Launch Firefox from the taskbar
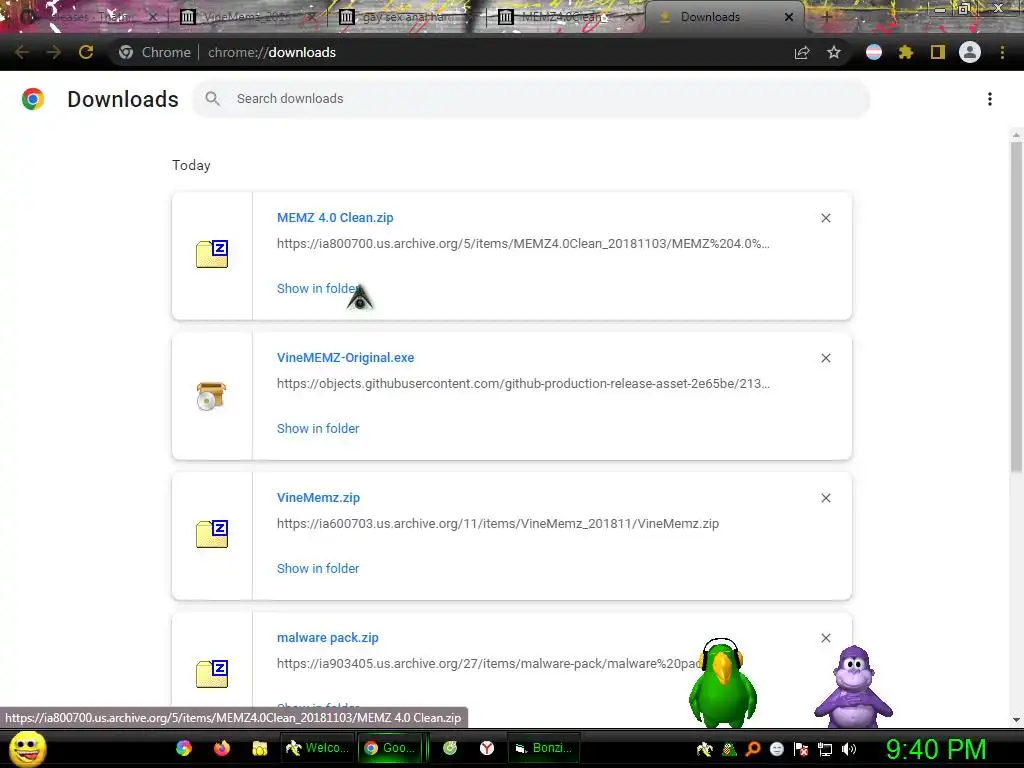Image resolution: width=1024 pixels, height=768 pixels. point(222,748)
